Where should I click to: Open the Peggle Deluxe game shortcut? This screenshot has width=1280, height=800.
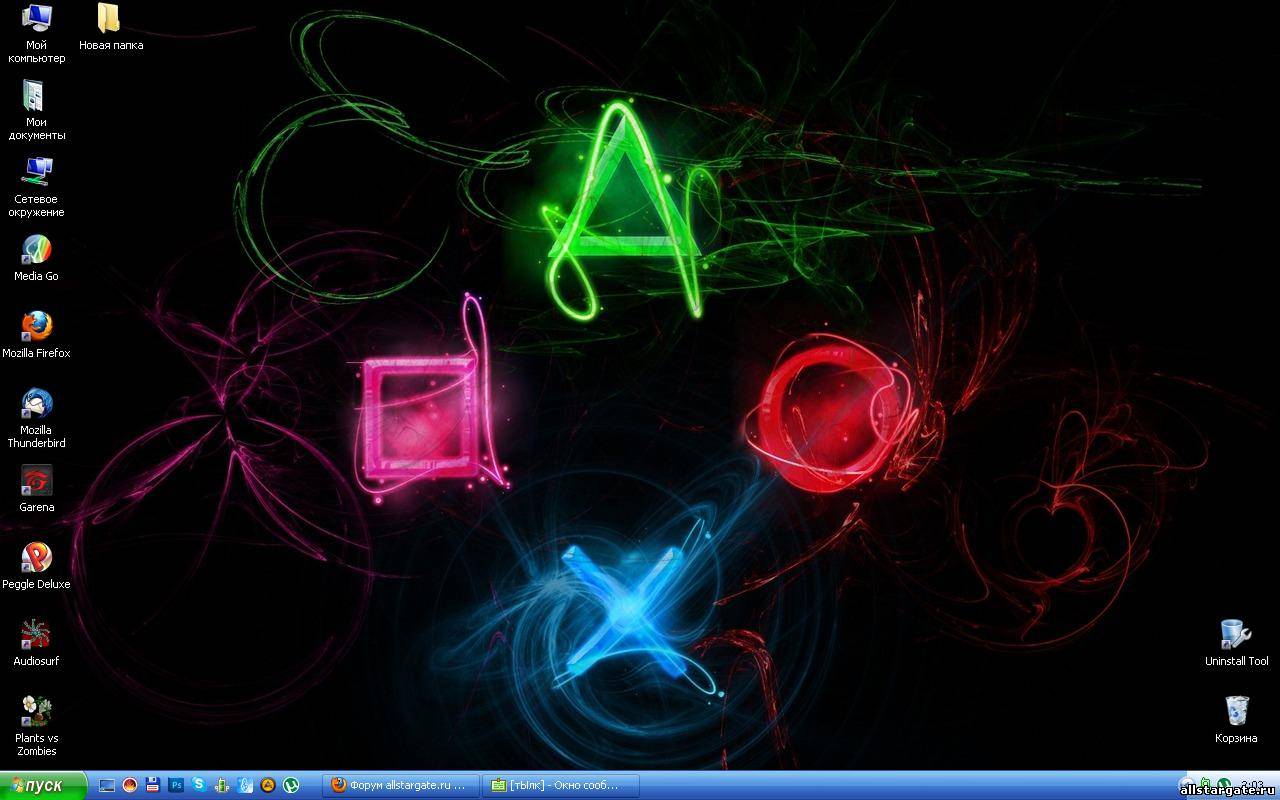click(x=36, y=558)
